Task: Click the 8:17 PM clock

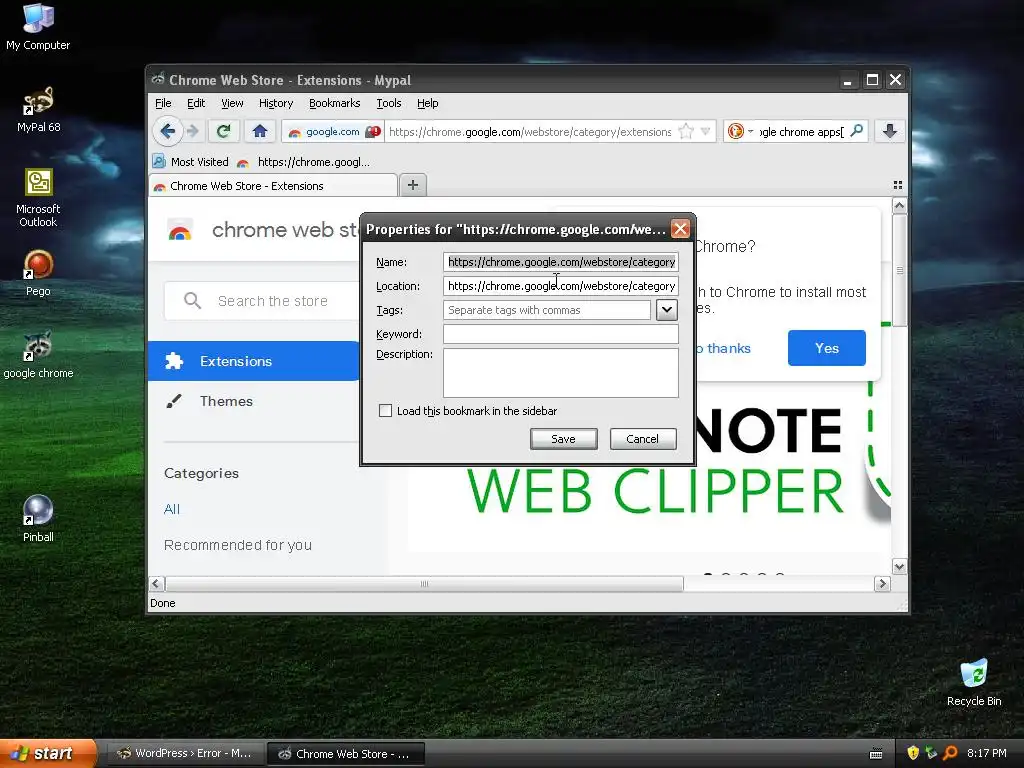Action: (x=987, y=753)
